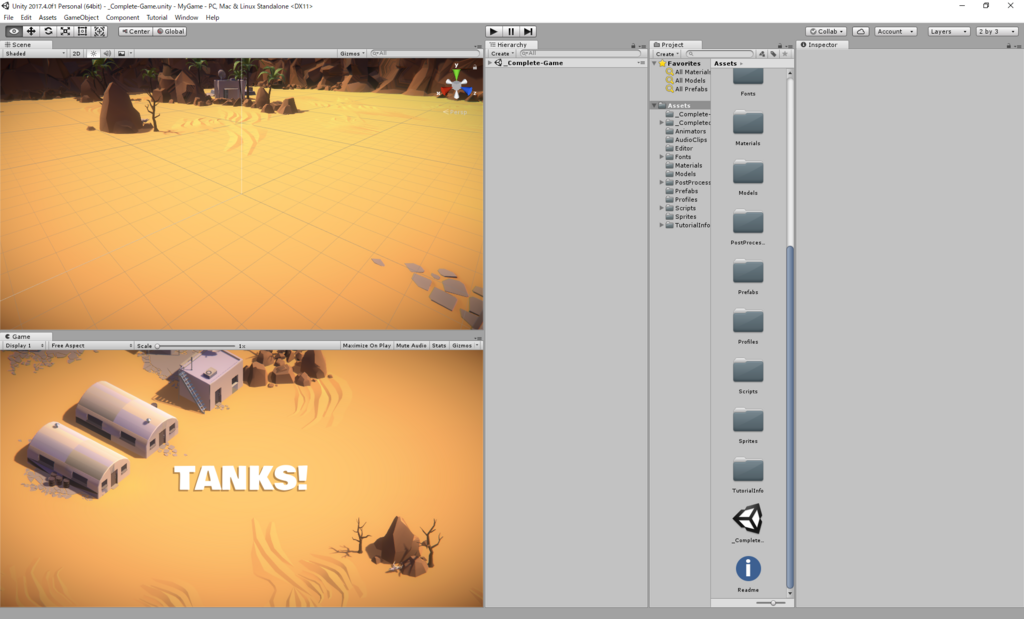This screenshot has height=619, width=1024.
Task: Select the Hand view tool
Action: click(x=14, y=31)
